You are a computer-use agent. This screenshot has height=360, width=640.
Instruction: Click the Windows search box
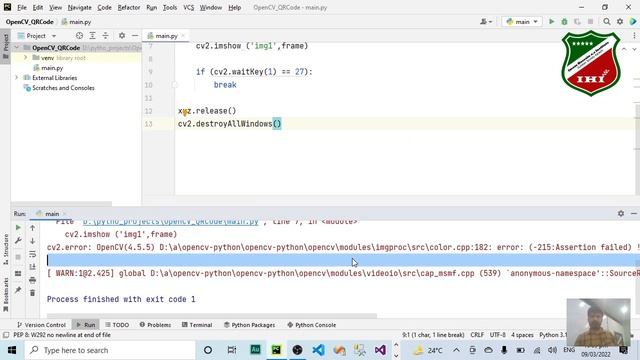coord(109,350)
